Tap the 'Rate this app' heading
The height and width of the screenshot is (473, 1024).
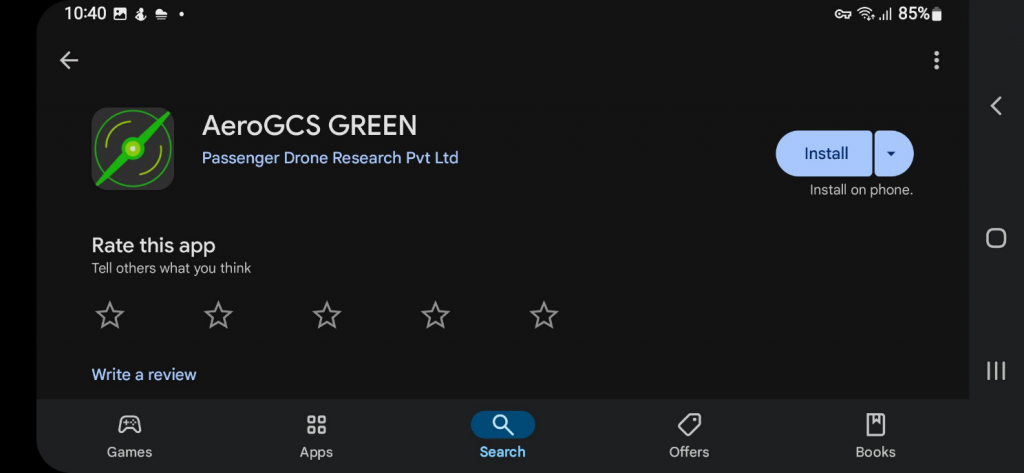tap(153, 246)
